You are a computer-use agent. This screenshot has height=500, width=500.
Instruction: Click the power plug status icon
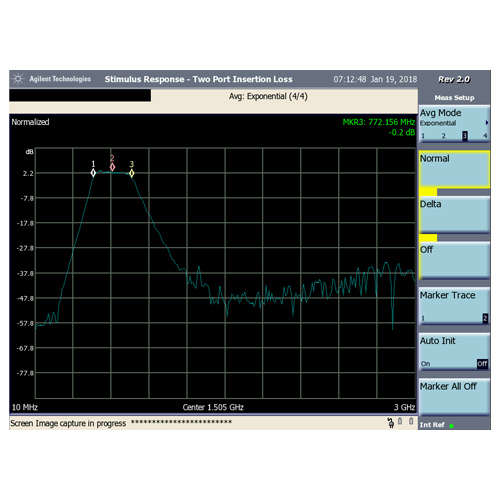tap(391, 422)
